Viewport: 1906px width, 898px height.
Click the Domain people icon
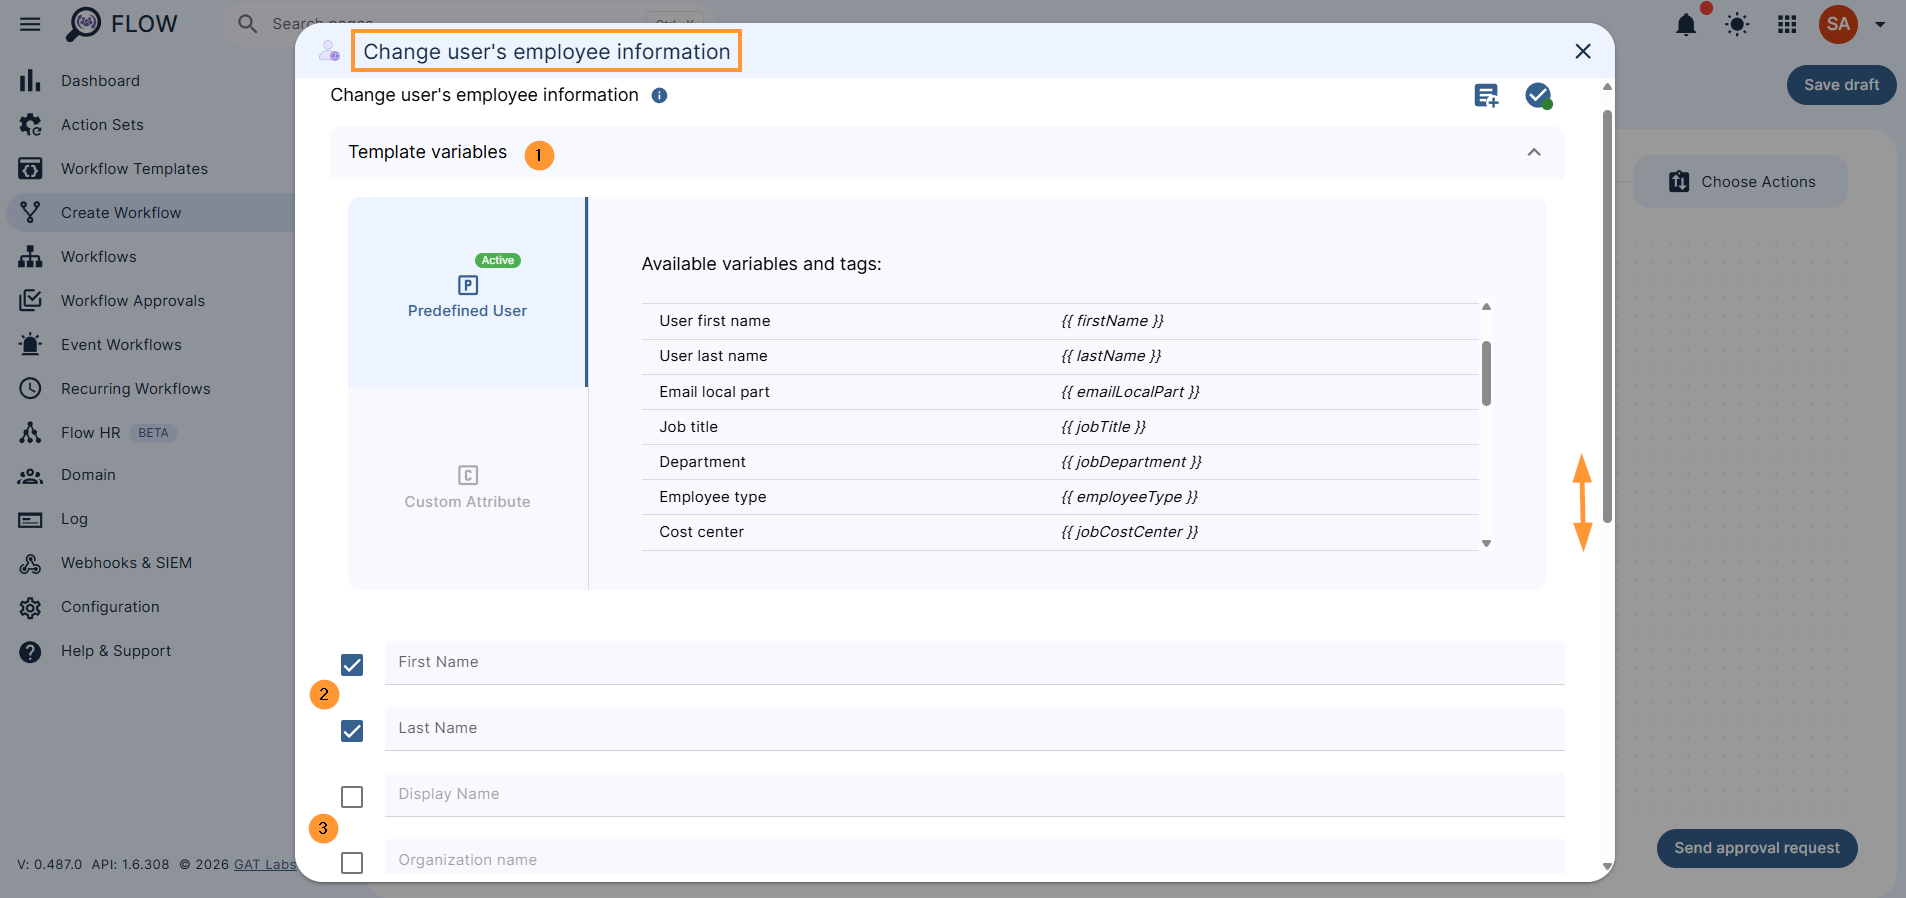pyautogui.click(x=30, y=476)
